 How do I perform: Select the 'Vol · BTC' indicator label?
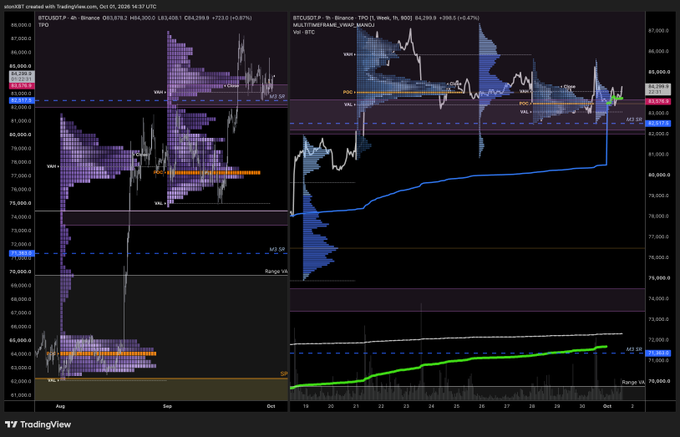(x=304, y=32)
